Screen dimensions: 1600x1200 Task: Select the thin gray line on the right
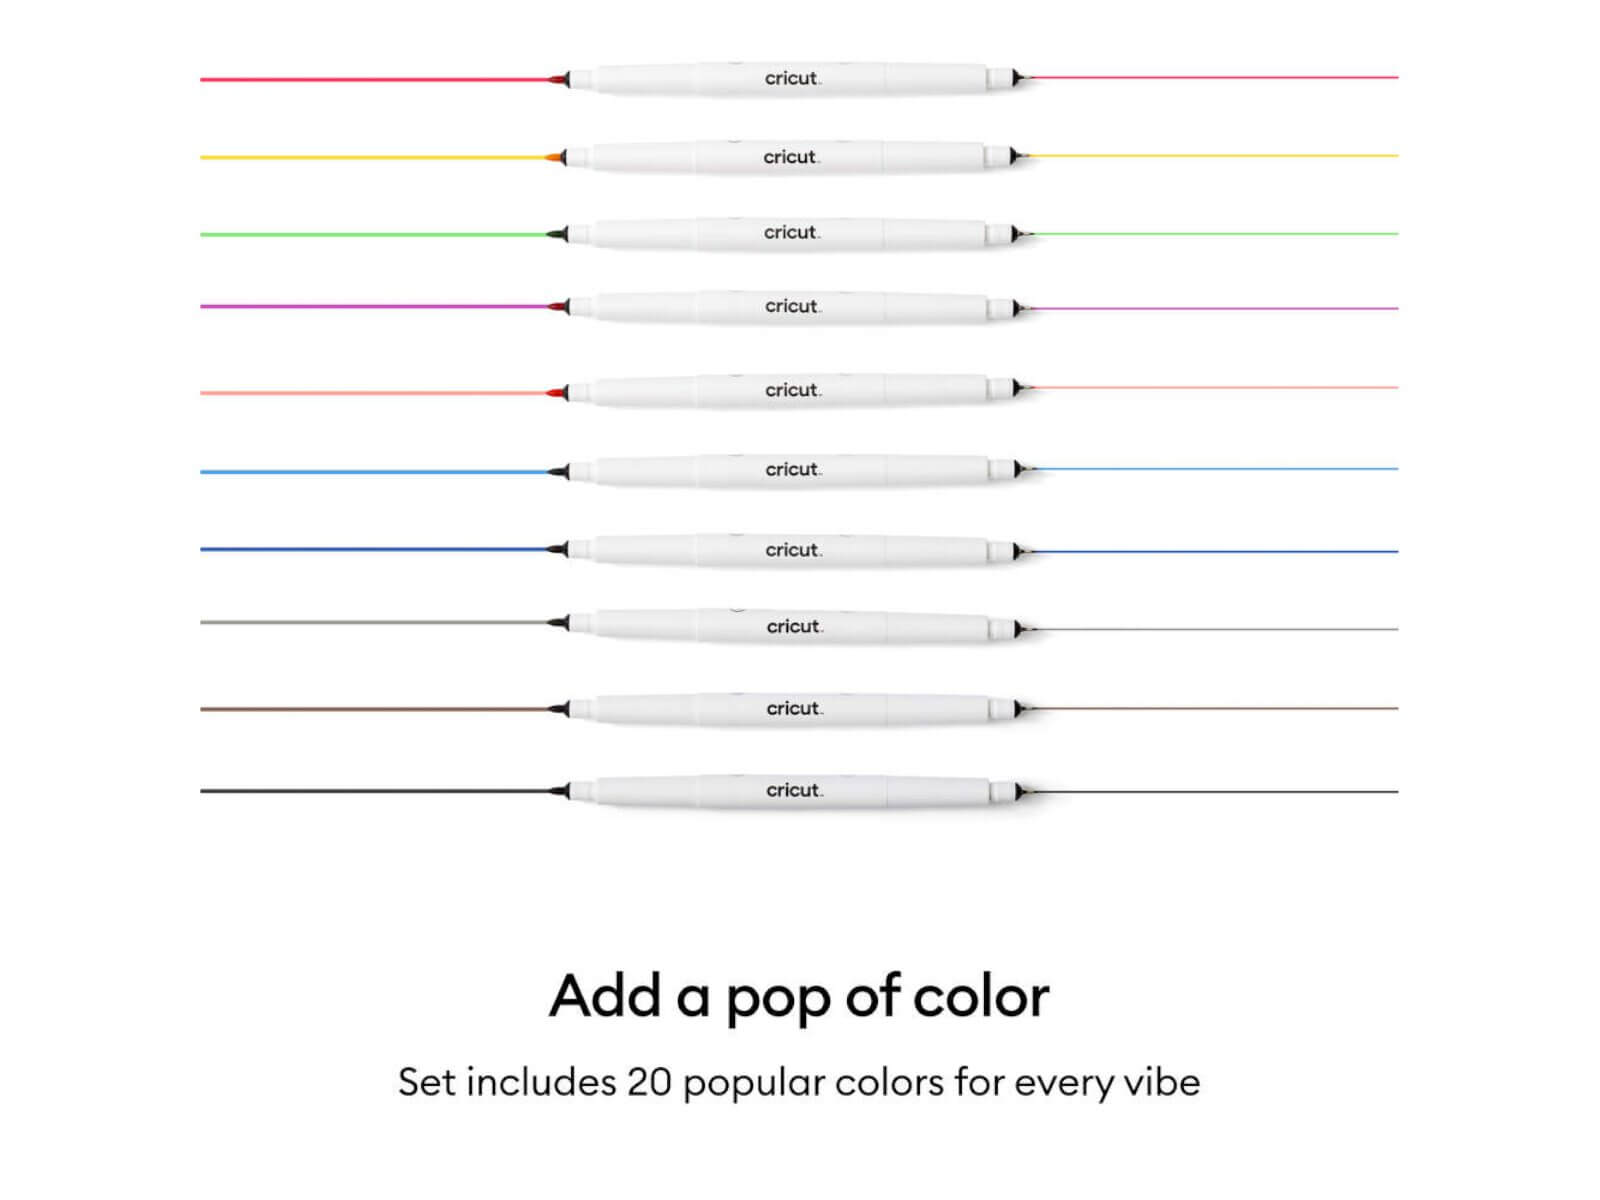click(1215, 629)
